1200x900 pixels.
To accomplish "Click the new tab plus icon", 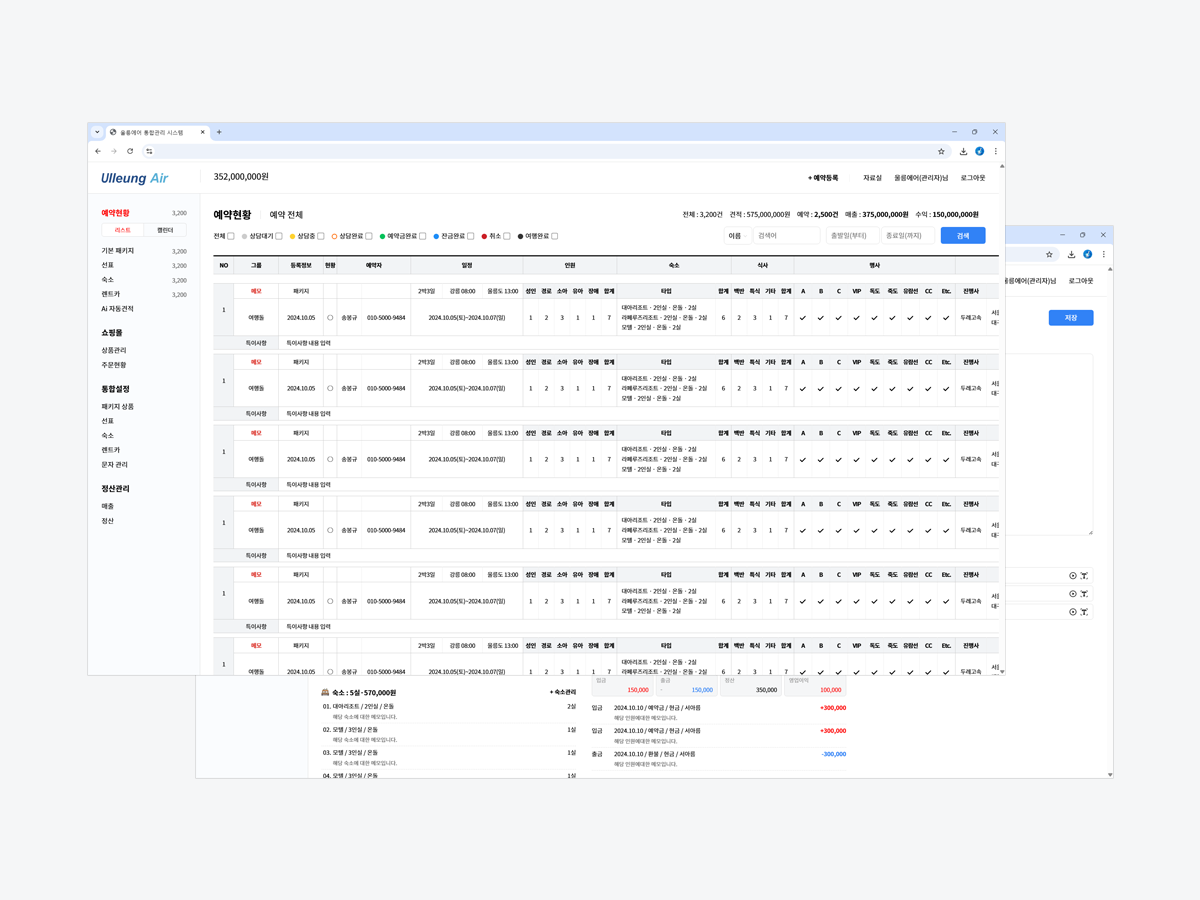I will click(219, 132).
